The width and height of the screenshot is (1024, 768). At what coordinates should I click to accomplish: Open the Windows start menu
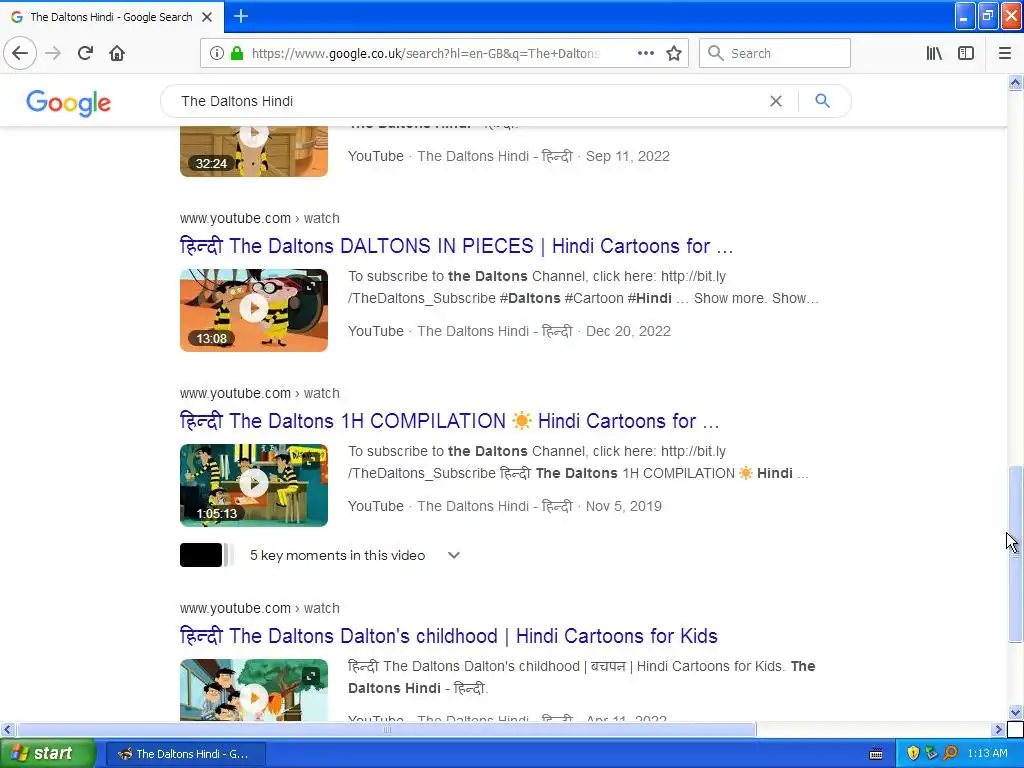tap(47, 754)
